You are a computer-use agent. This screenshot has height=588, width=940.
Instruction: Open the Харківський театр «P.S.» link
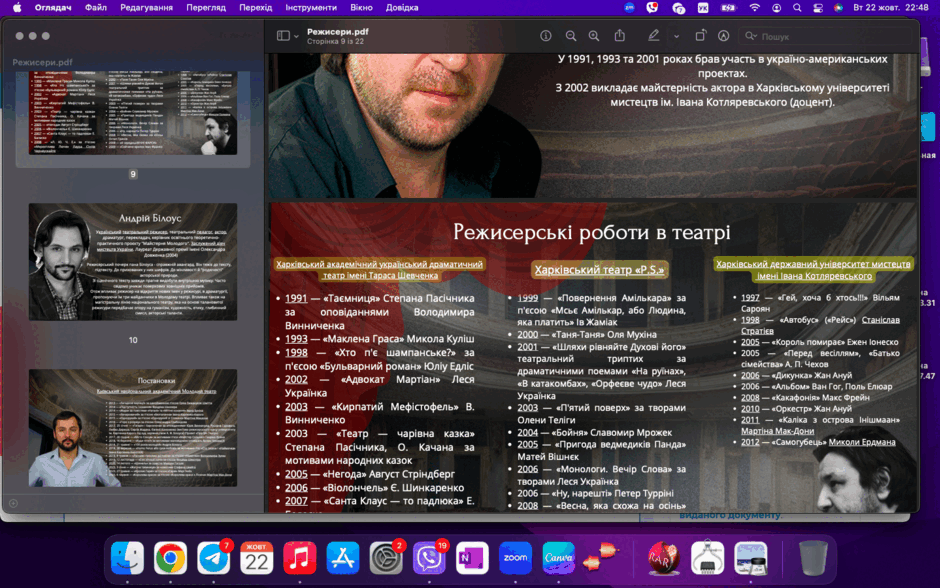(599, 270)
